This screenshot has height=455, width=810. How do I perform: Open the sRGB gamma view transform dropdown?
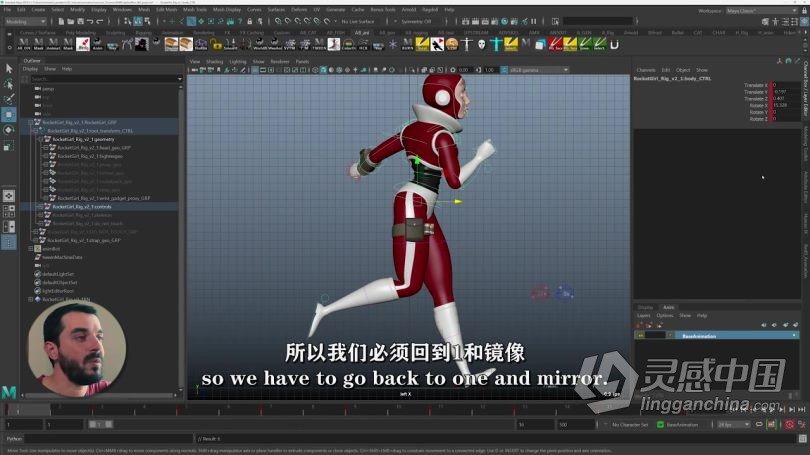(x=539, y=70)
